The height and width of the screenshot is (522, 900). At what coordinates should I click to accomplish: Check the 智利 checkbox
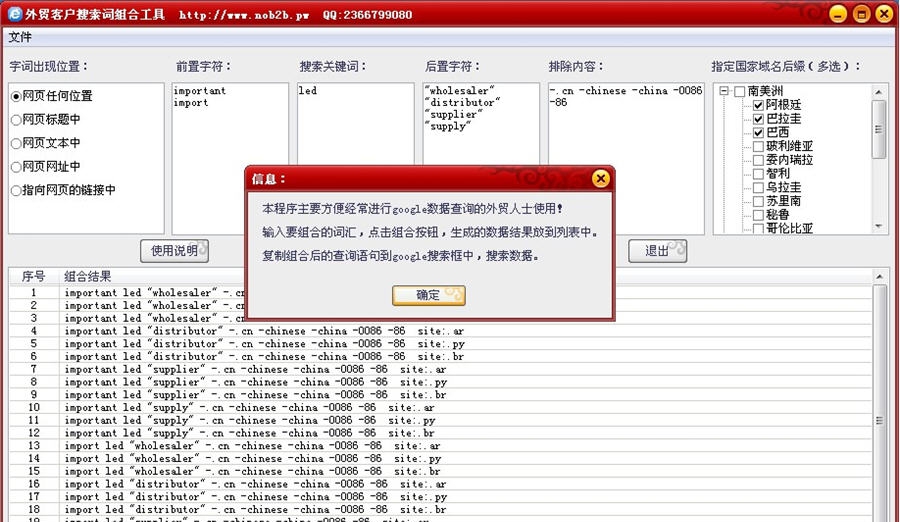pos(758,174)
